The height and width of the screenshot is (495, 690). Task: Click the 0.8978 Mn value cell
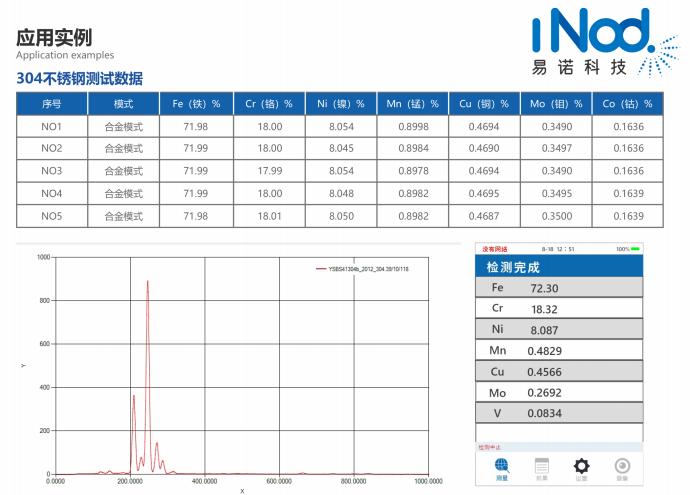pos(413,171)
